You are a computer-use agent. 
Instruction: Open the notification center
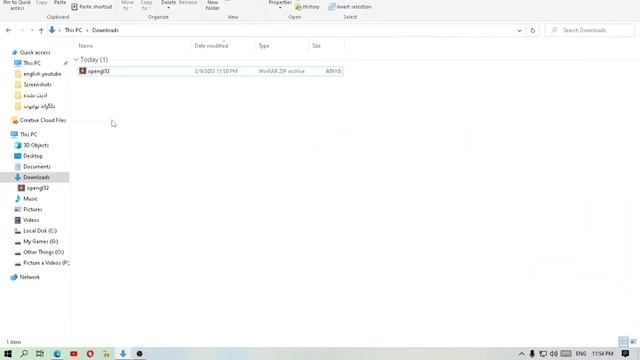pos(625,353)
